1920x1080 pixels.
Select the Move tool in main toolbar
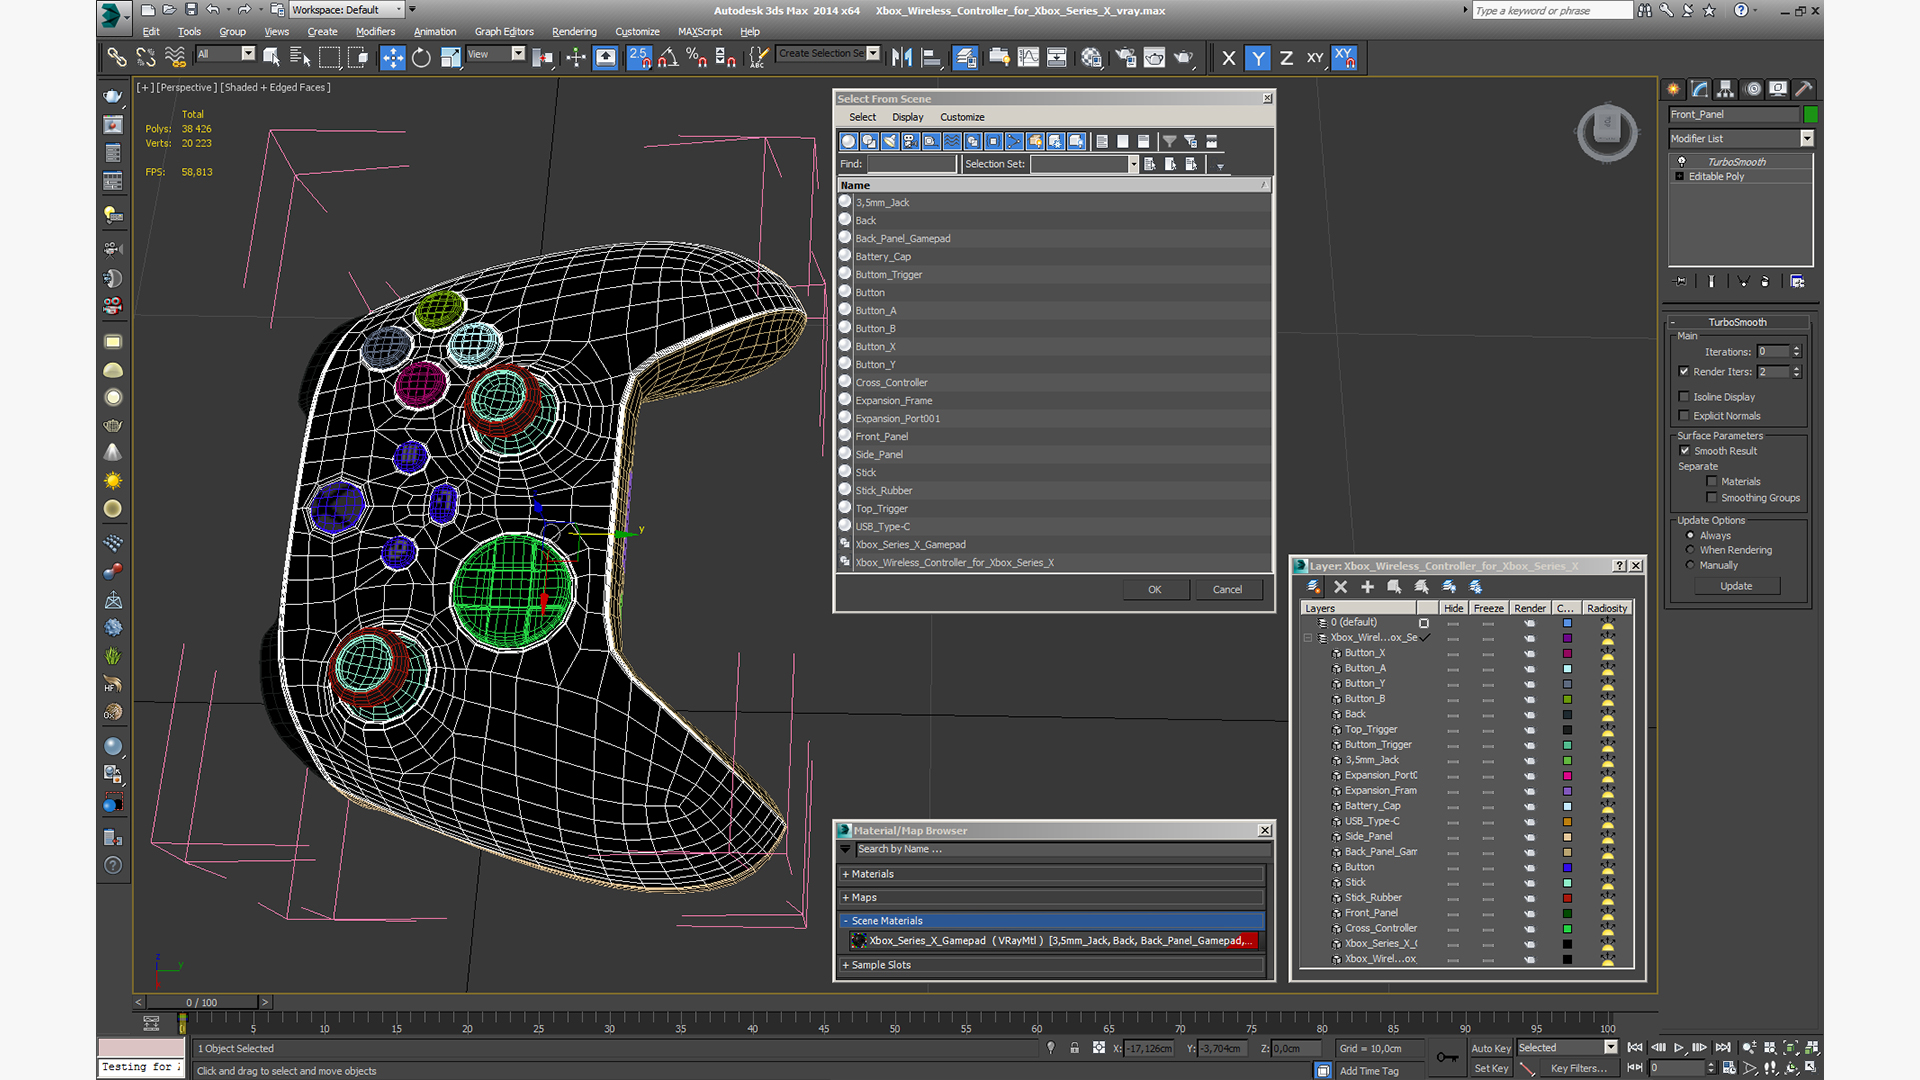pos(392,58)
